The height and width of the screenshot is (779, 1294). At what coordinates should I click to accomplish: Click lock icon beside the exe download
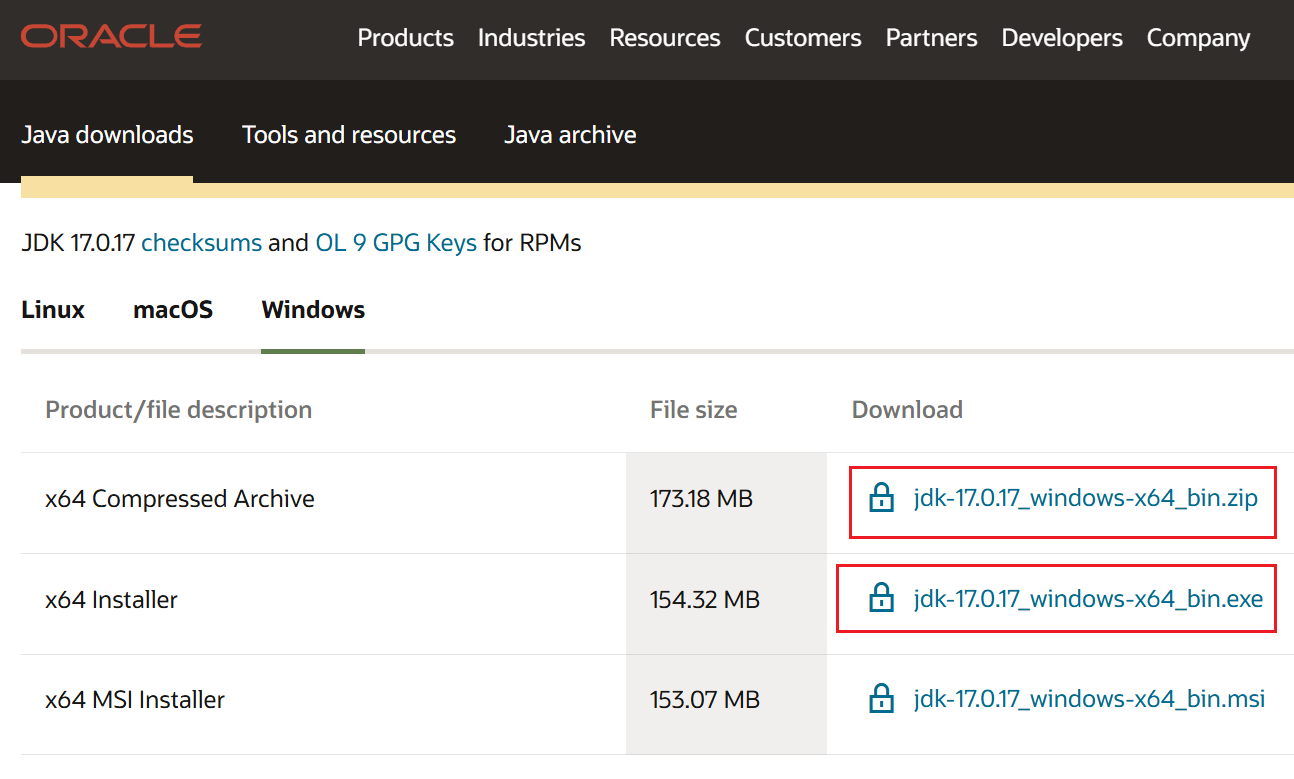pyautogui.click(x=881, y=599)
